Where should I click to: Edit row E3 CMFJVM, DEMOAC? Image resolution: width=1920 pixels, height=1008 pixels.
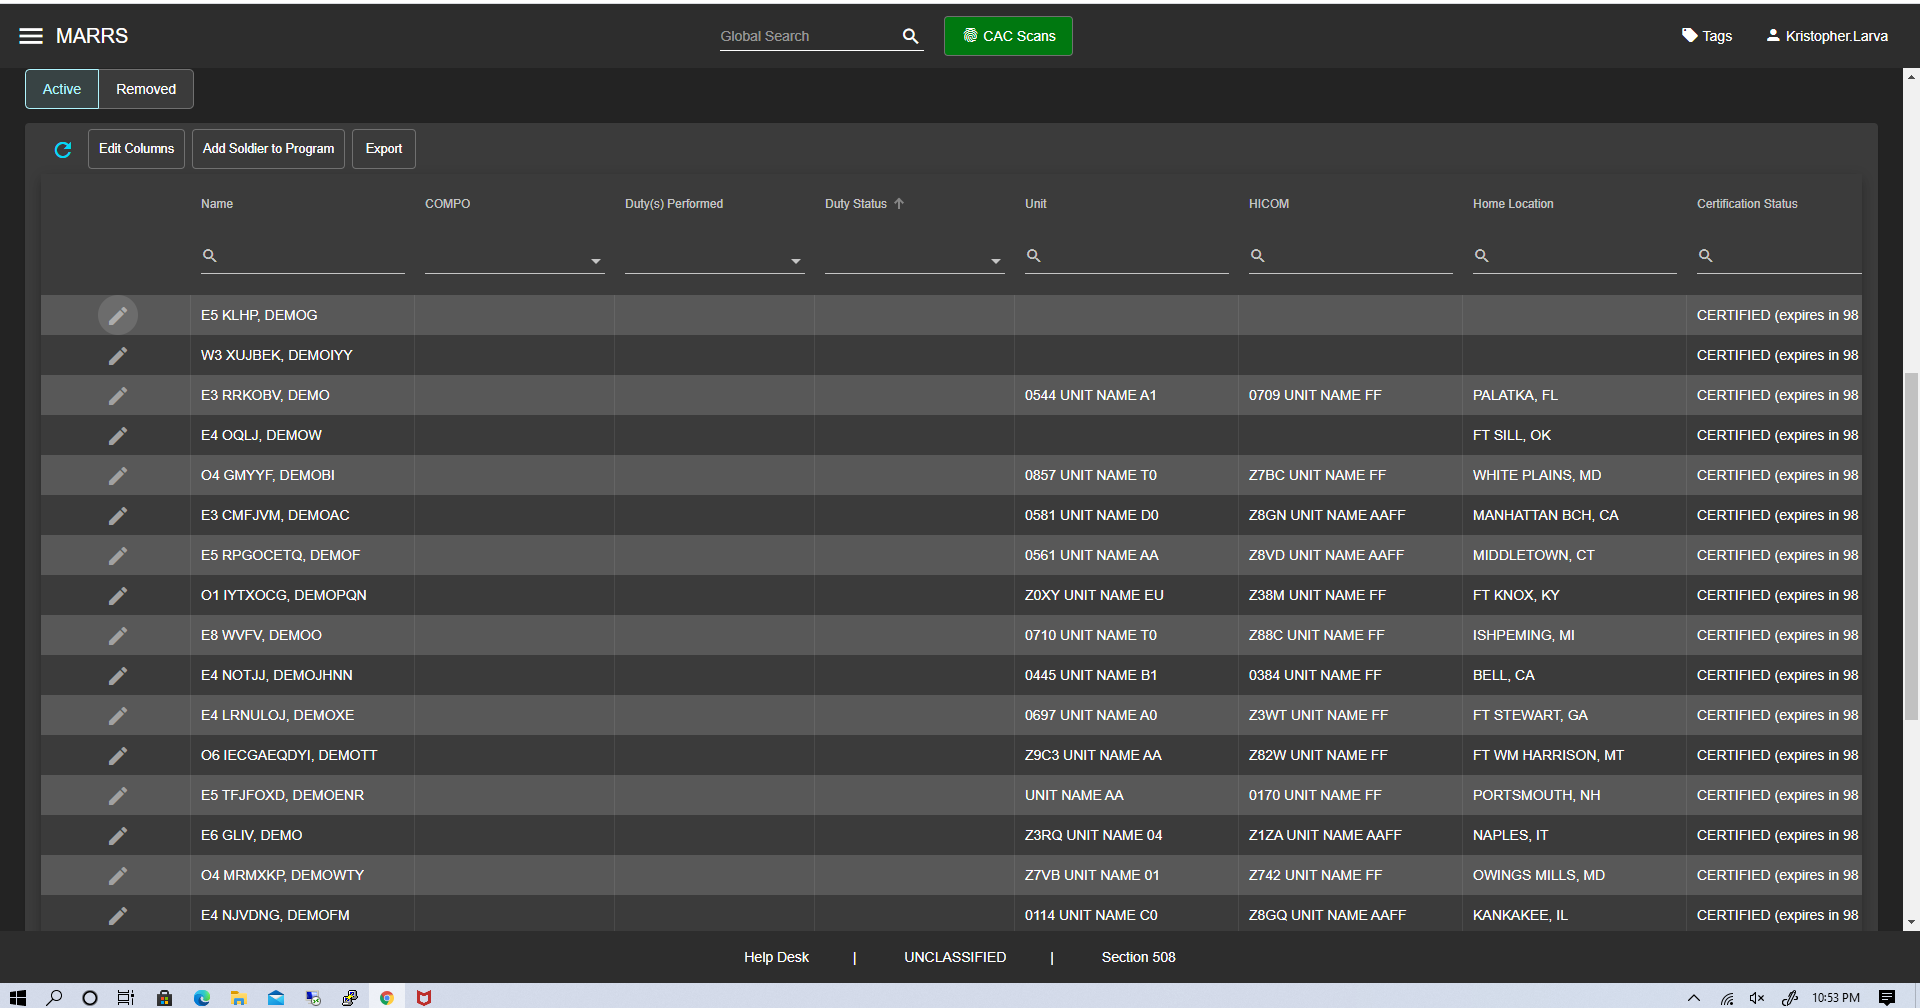tap(118, 515)
